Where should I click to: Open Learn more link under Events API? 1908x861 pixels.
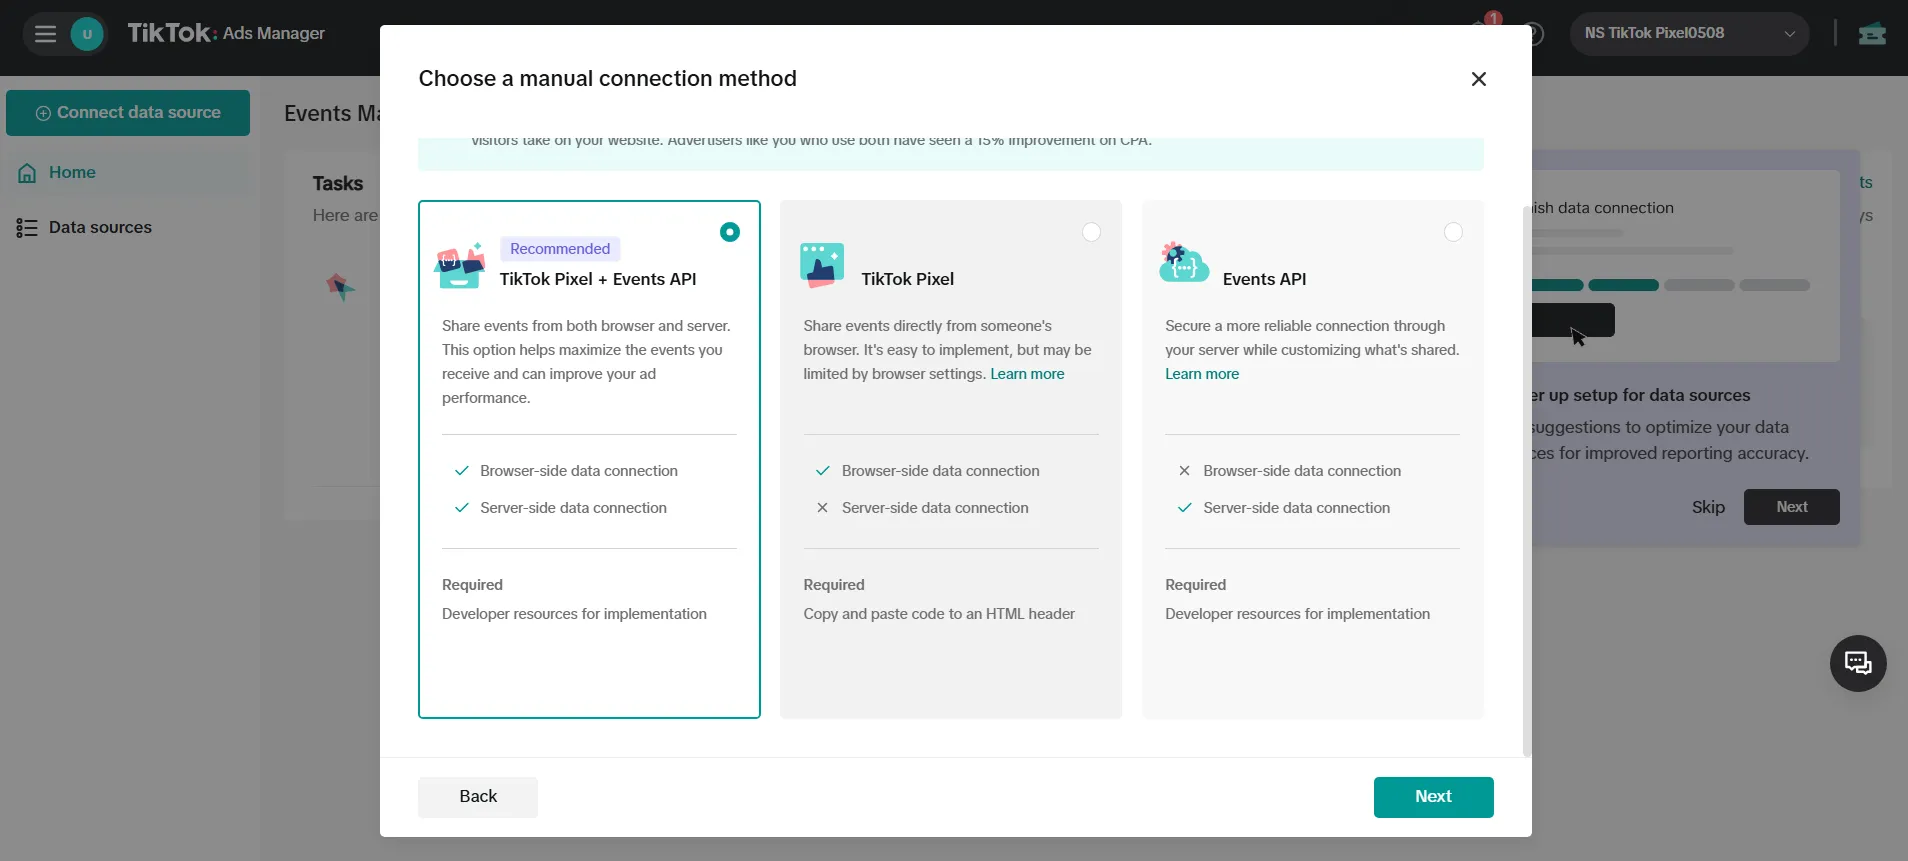pyautogui.click(x=1202, y=374)
